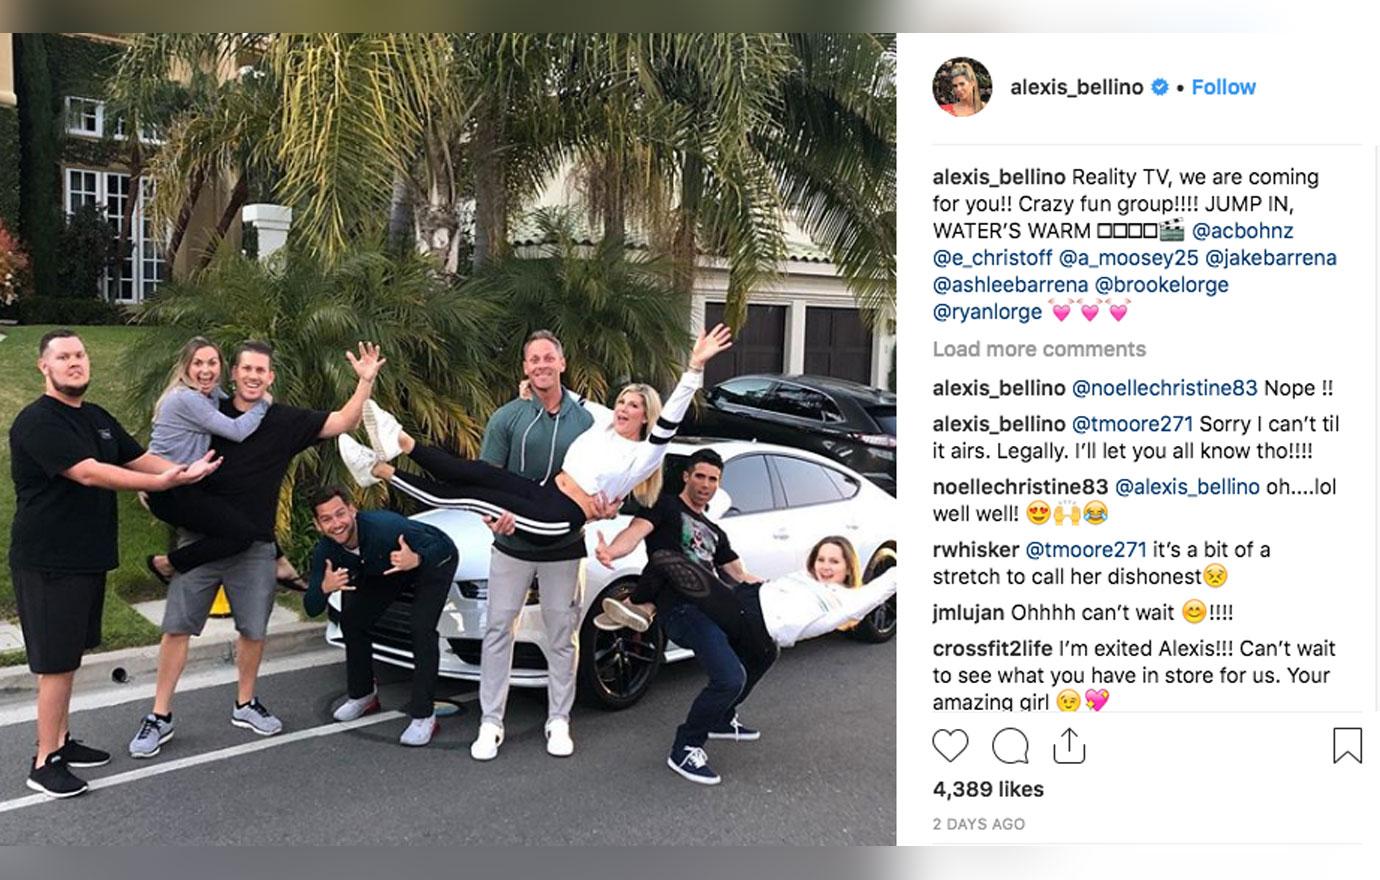Save the post with the bookmark icon

(1347, 745)
